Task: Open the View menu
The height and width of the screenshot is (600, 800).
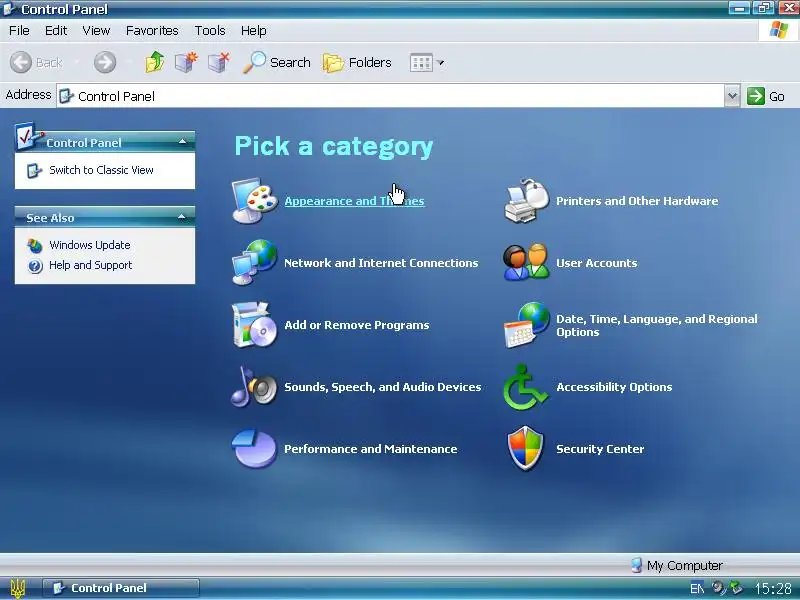Action: 96,31
